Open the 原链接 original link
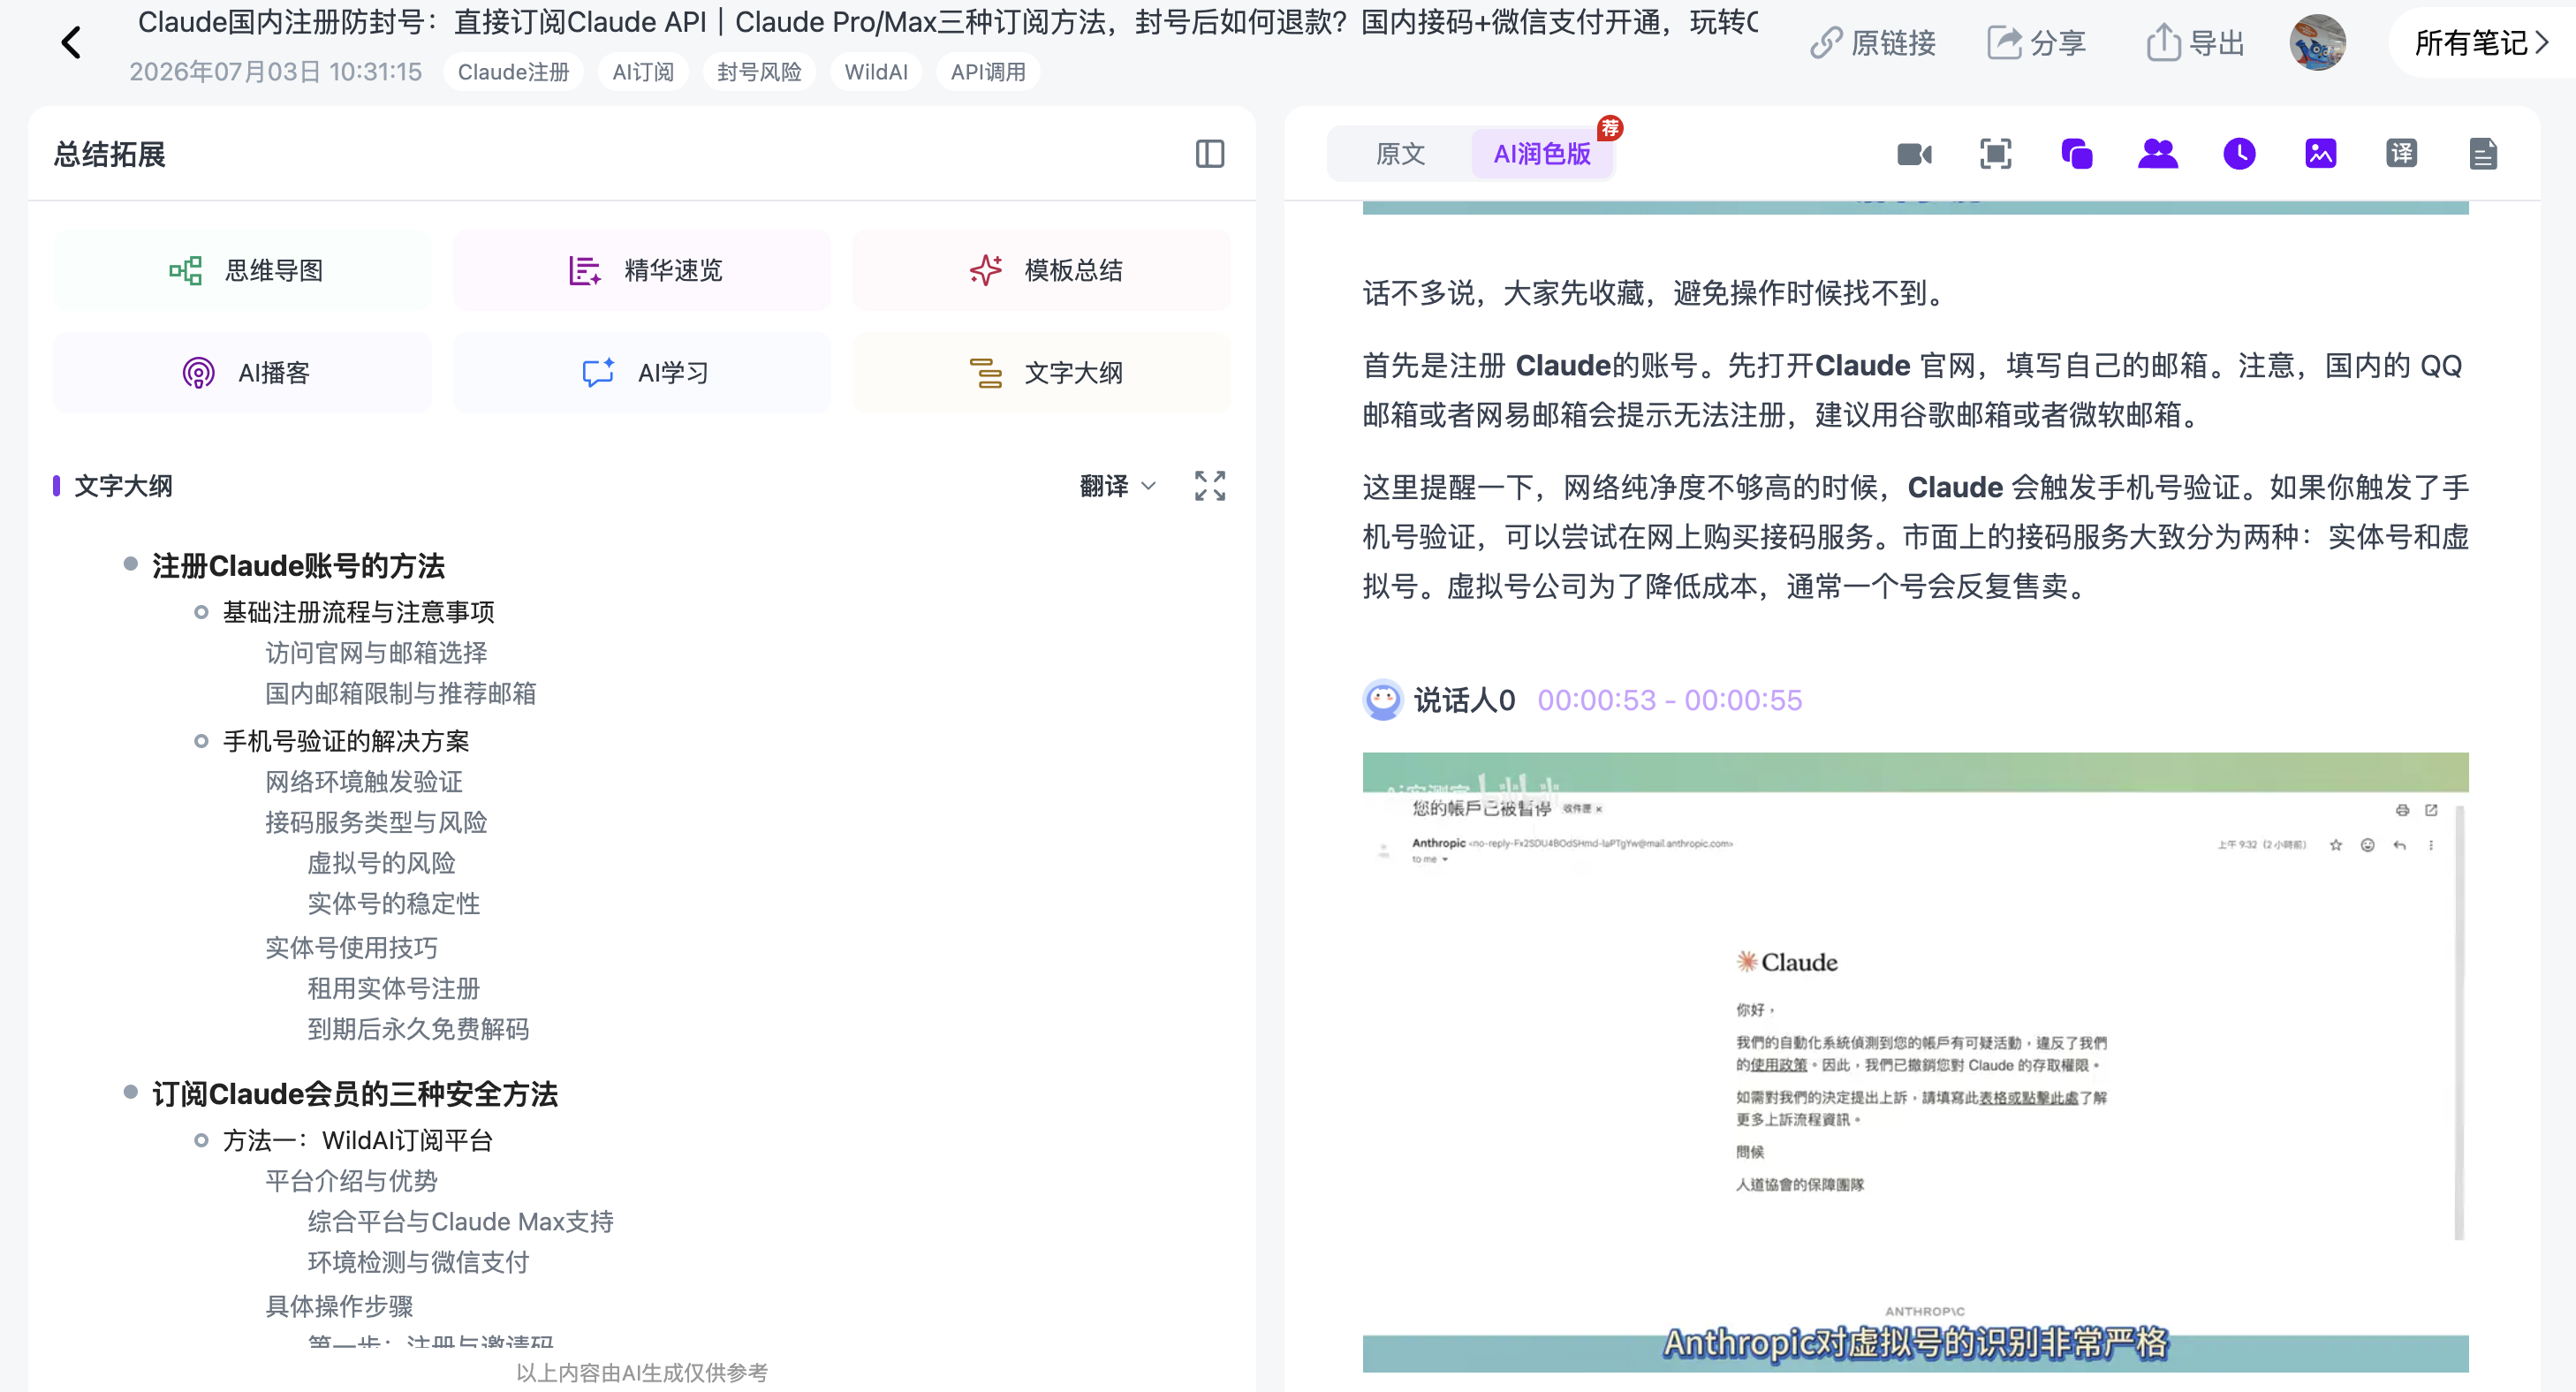 (x=1873, y=43)
